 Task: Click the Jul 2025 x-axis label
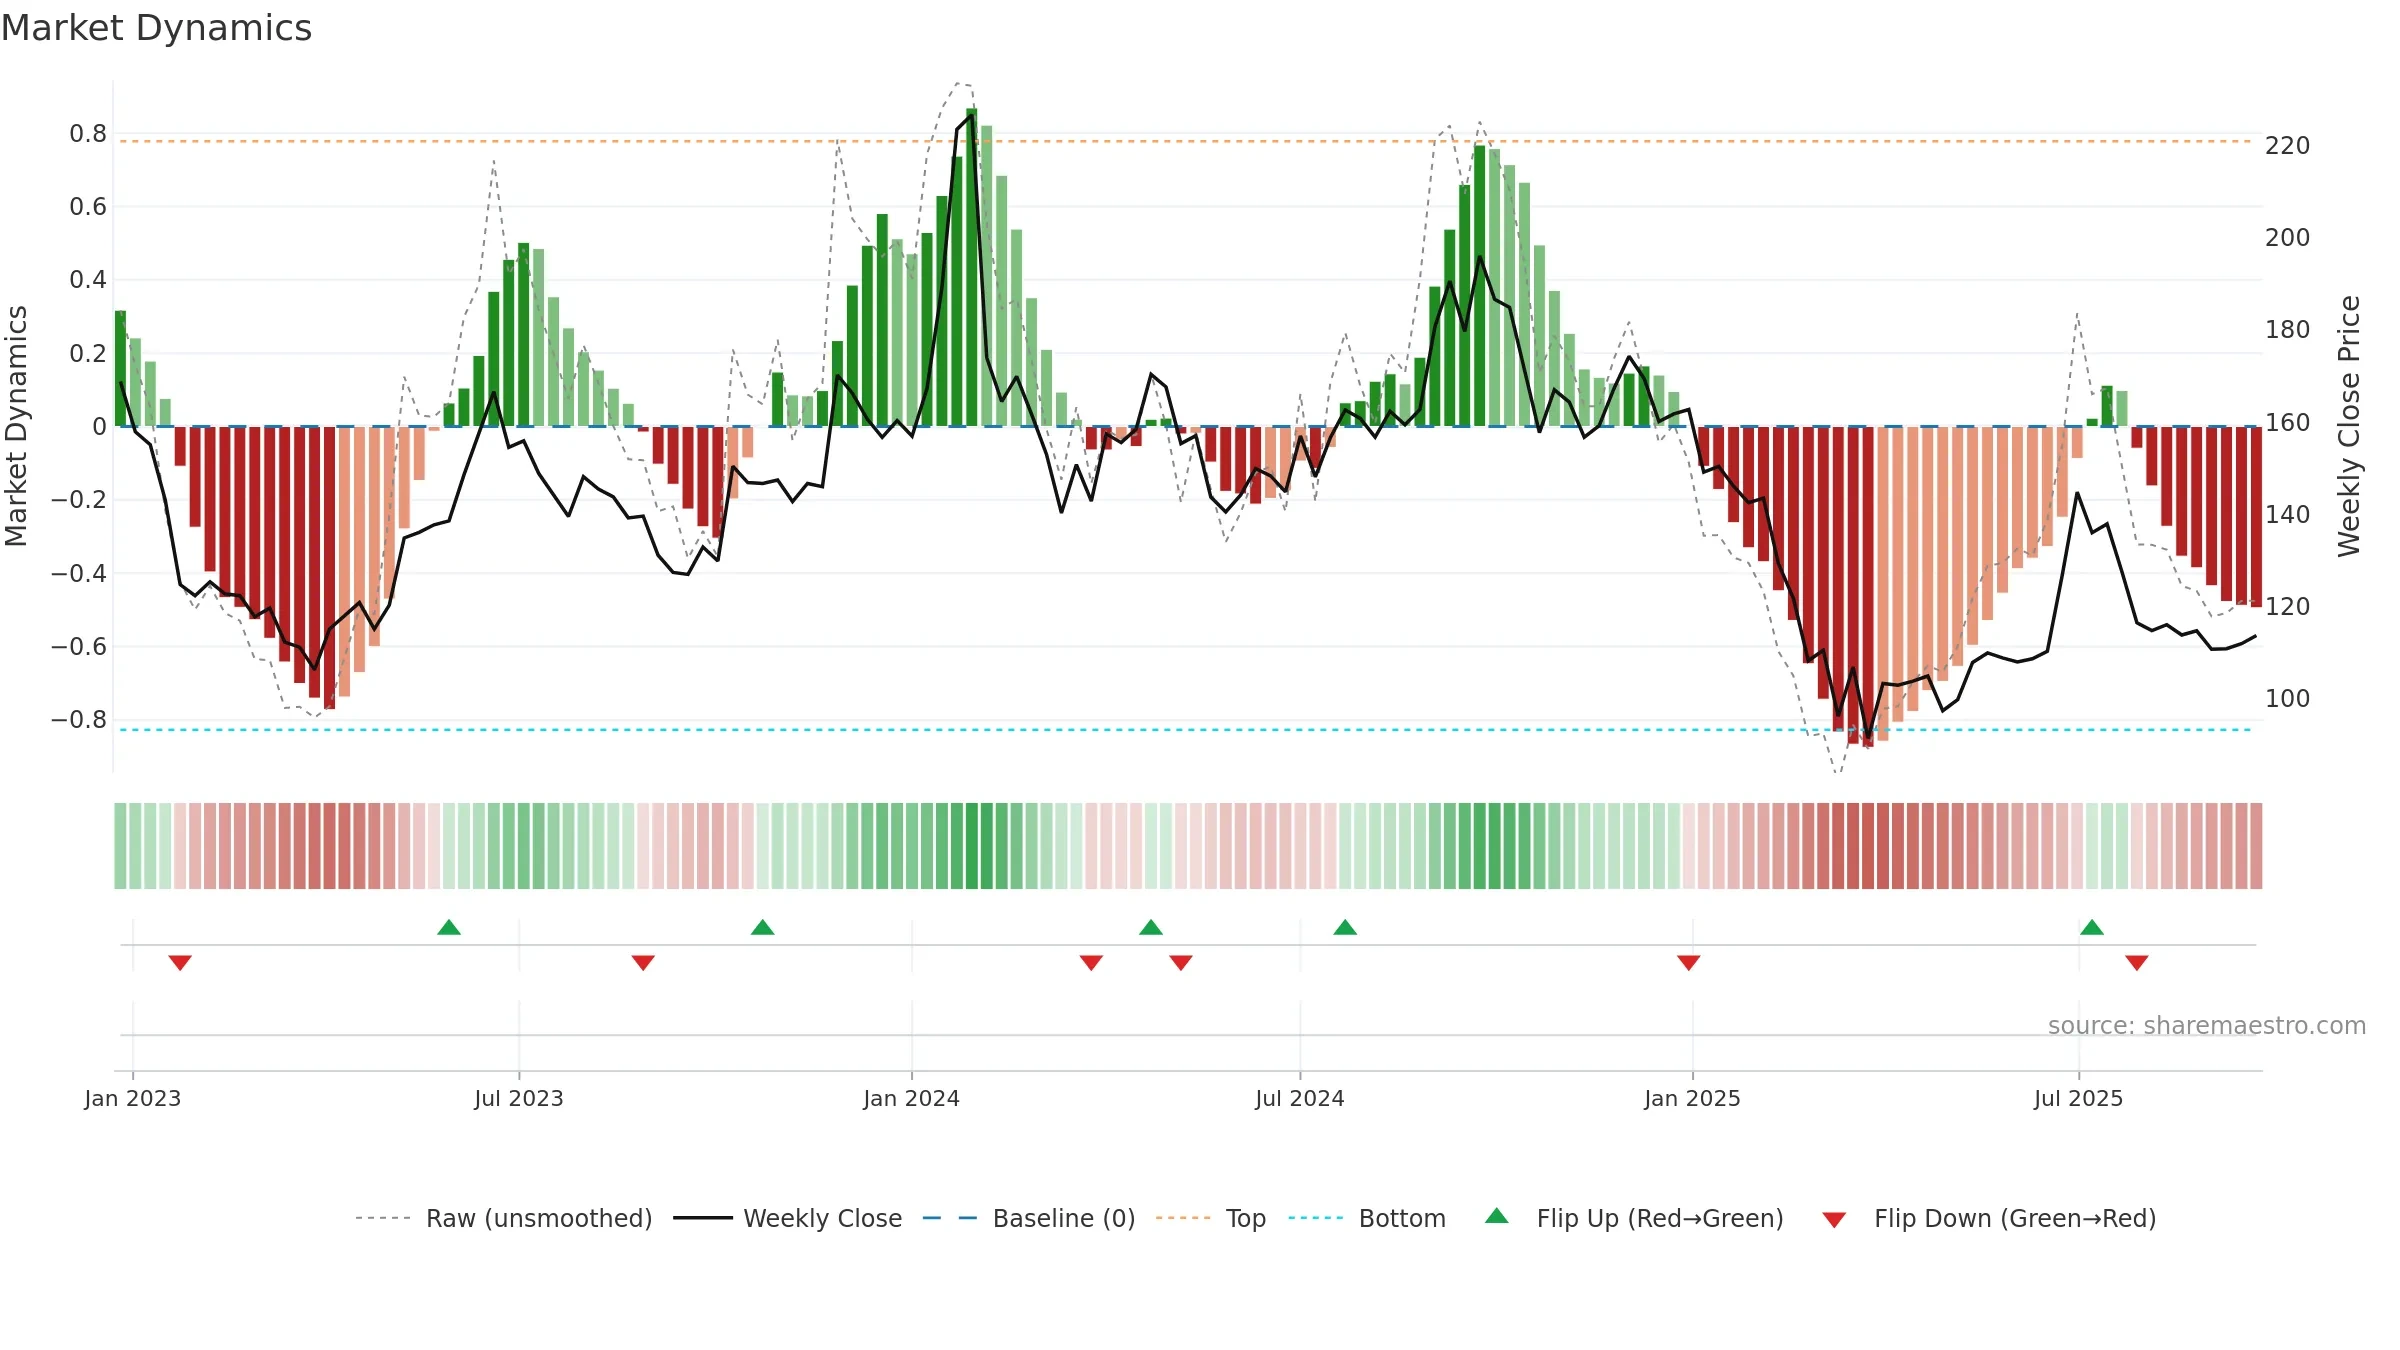pos(2079,1098)
